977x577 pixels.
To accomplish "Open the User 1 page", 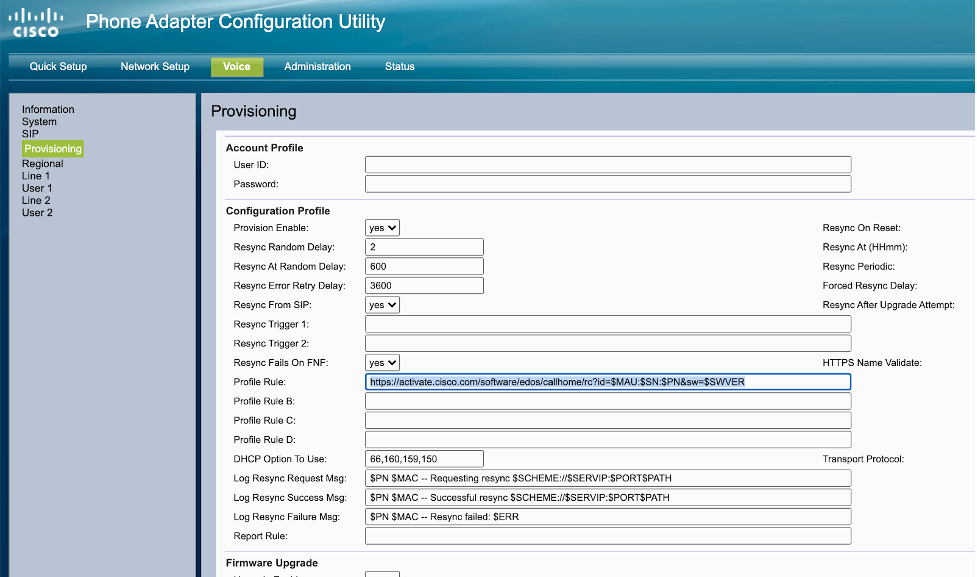I will click(x=37, y=187).
